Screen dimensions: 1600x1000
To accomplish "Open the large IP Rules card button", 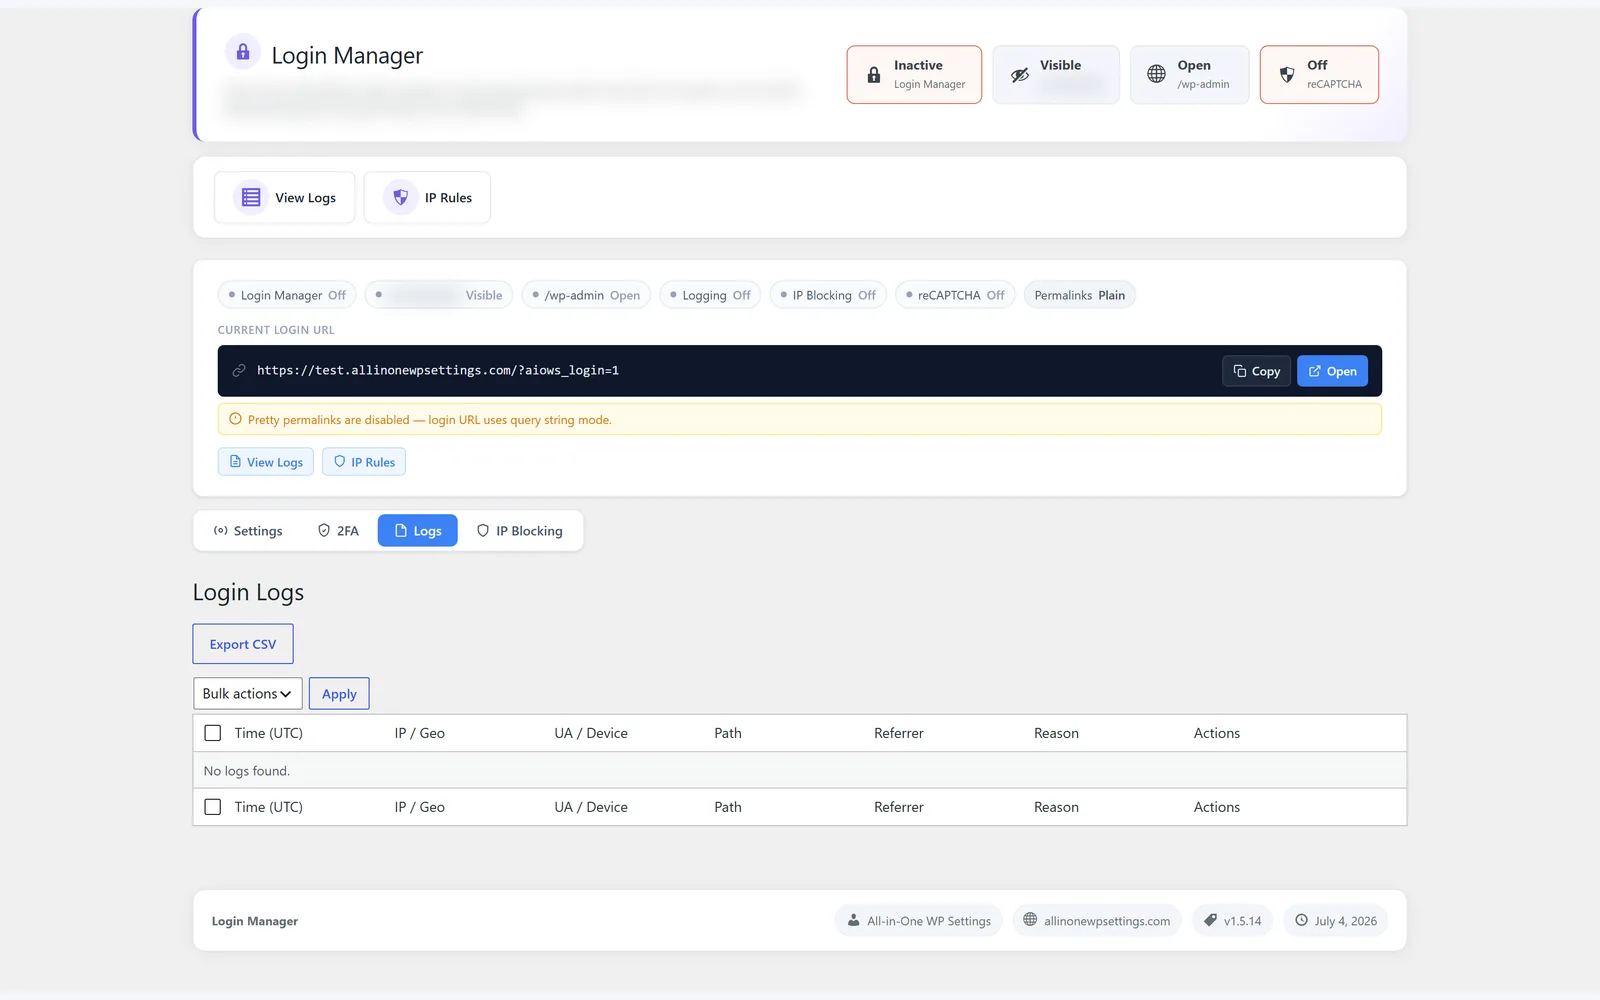I will [427, 197].
